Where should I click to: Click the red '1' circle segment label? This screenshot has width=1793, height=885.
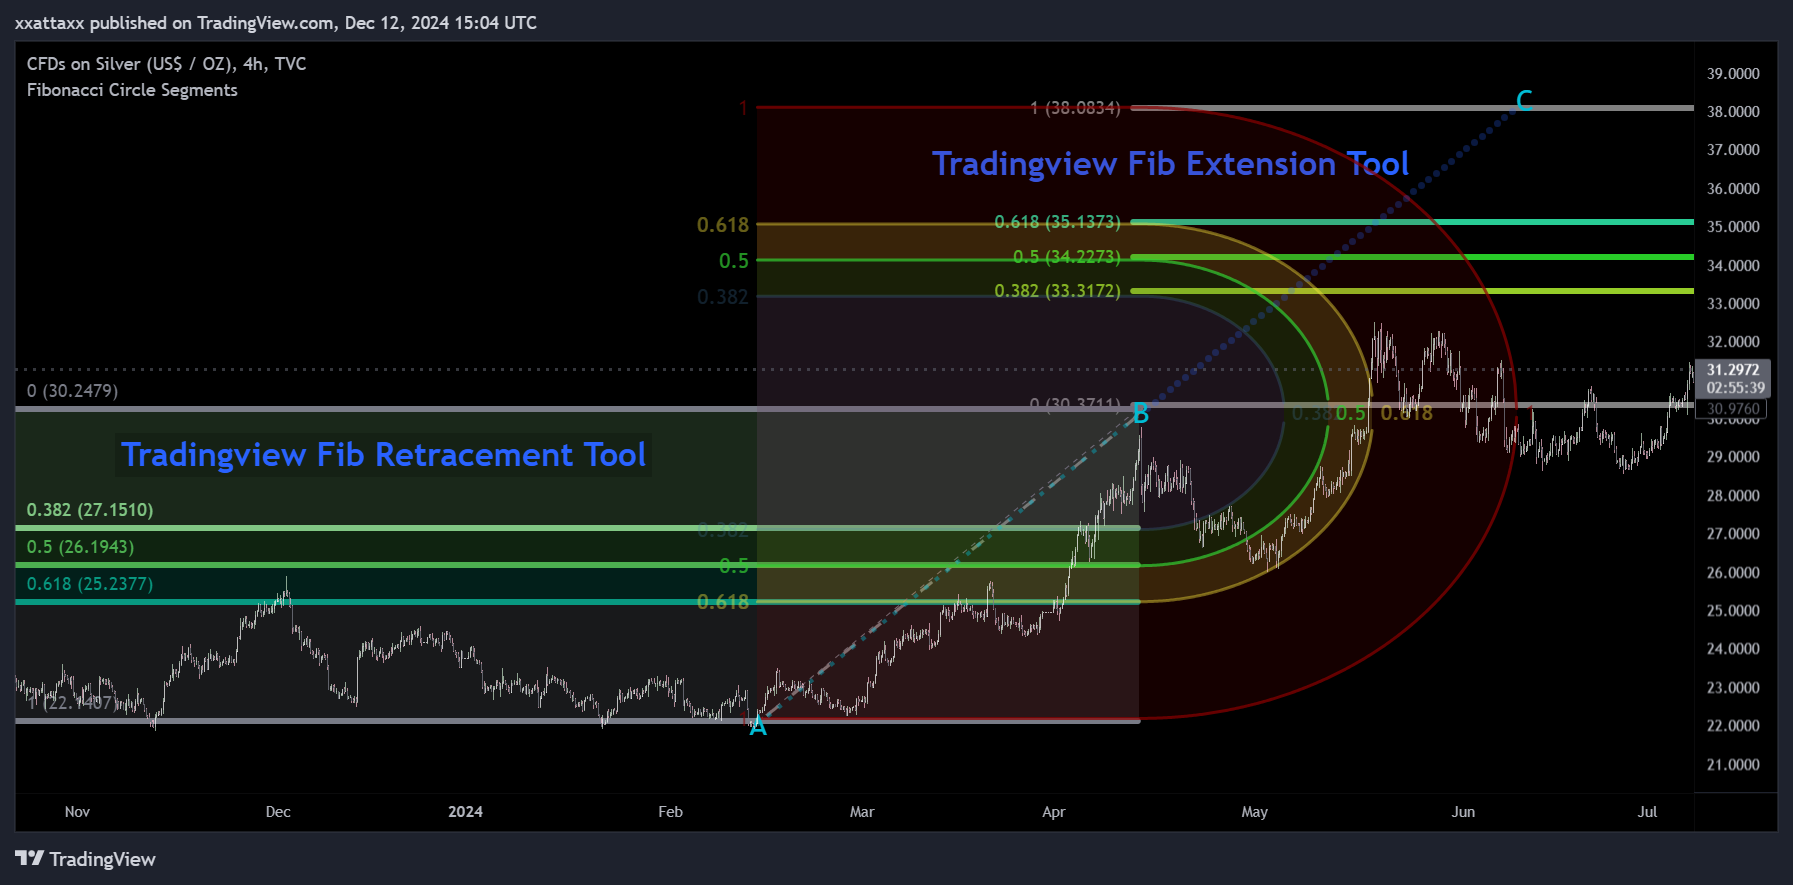743,107
